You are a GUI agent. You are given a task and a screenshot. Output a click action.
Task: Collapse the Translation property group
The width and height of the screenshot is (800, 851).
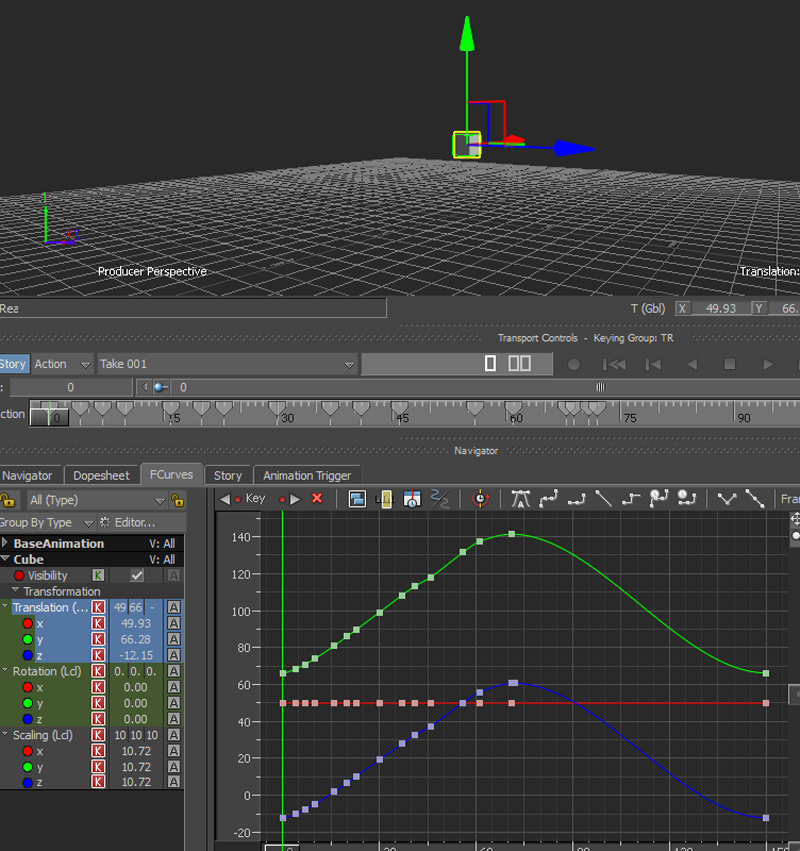point(5,606)
